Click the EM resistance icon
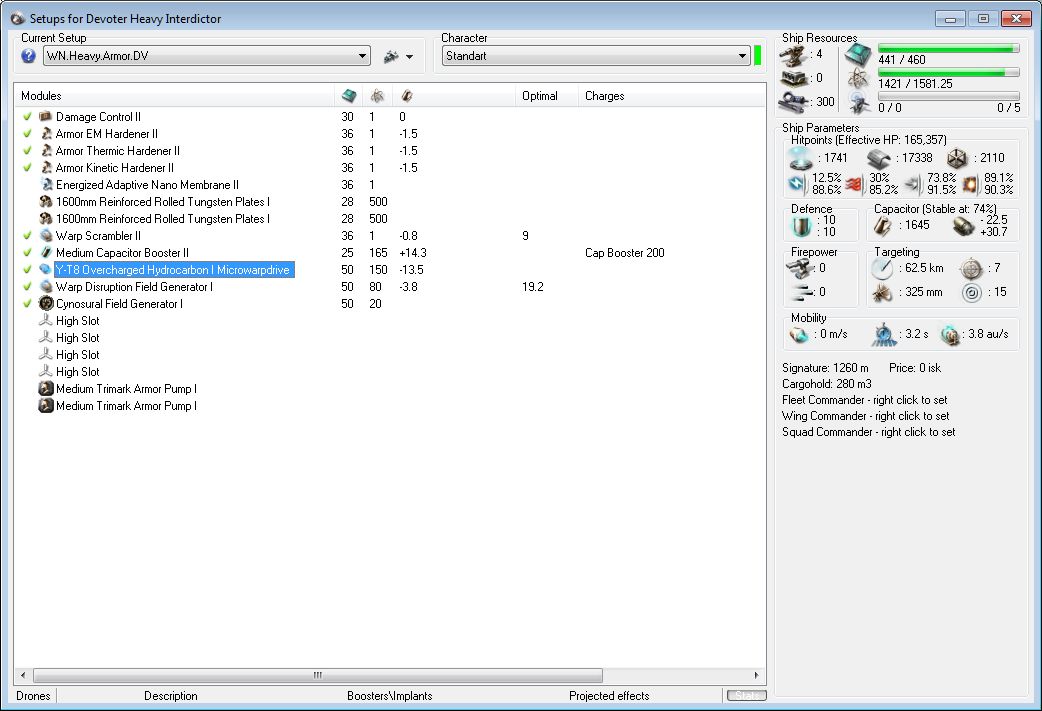This screenshot has height=711, width=1042. tap(797, 183)
